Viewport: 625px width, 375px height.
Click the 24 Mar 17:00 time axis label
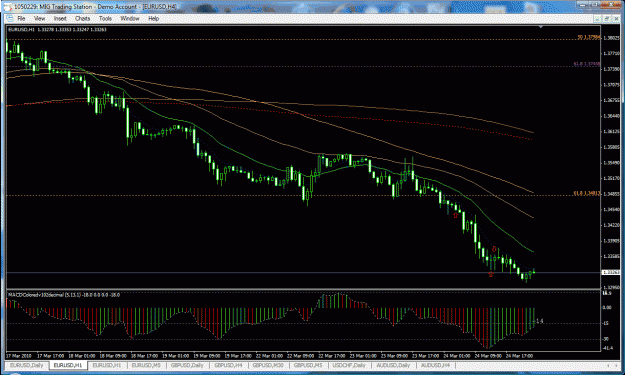click(x=519, y=355)
